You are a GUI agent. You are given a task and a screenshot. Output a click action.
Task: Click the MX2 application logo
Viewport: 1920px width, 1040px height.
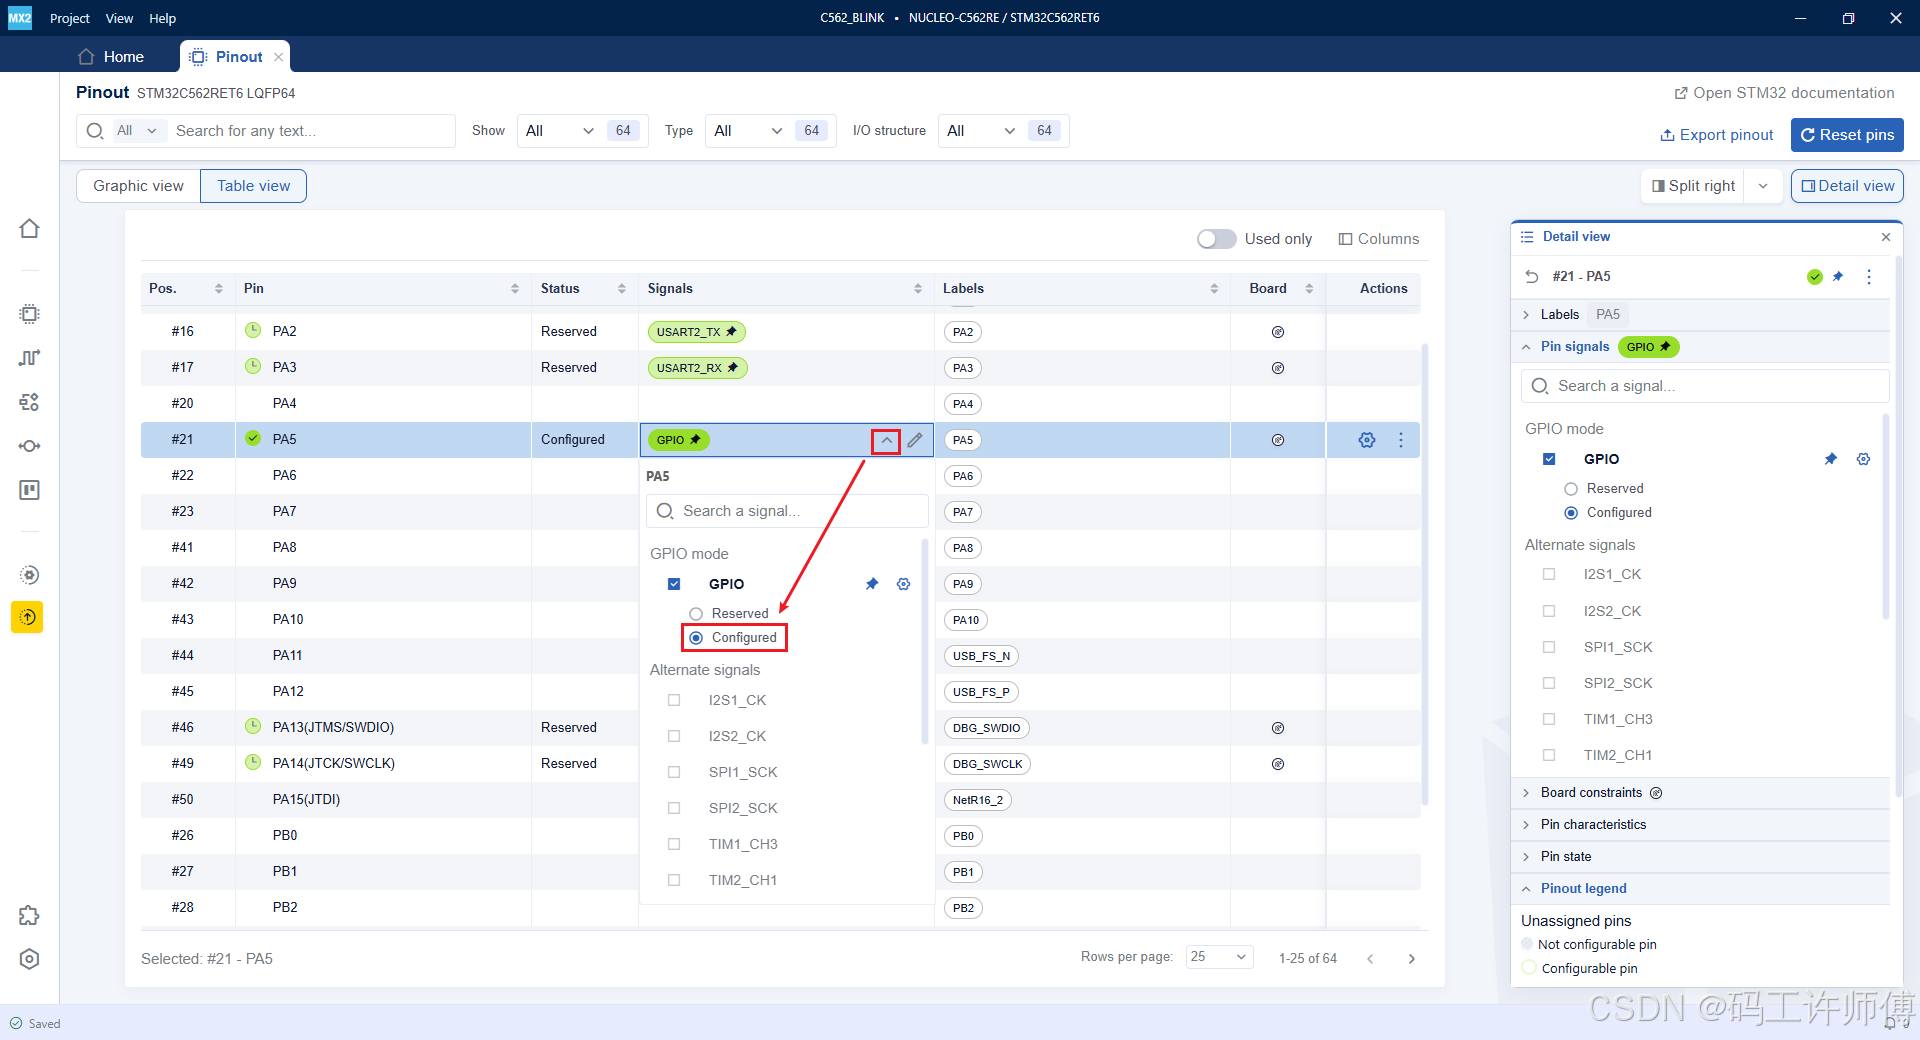(20, 18)
